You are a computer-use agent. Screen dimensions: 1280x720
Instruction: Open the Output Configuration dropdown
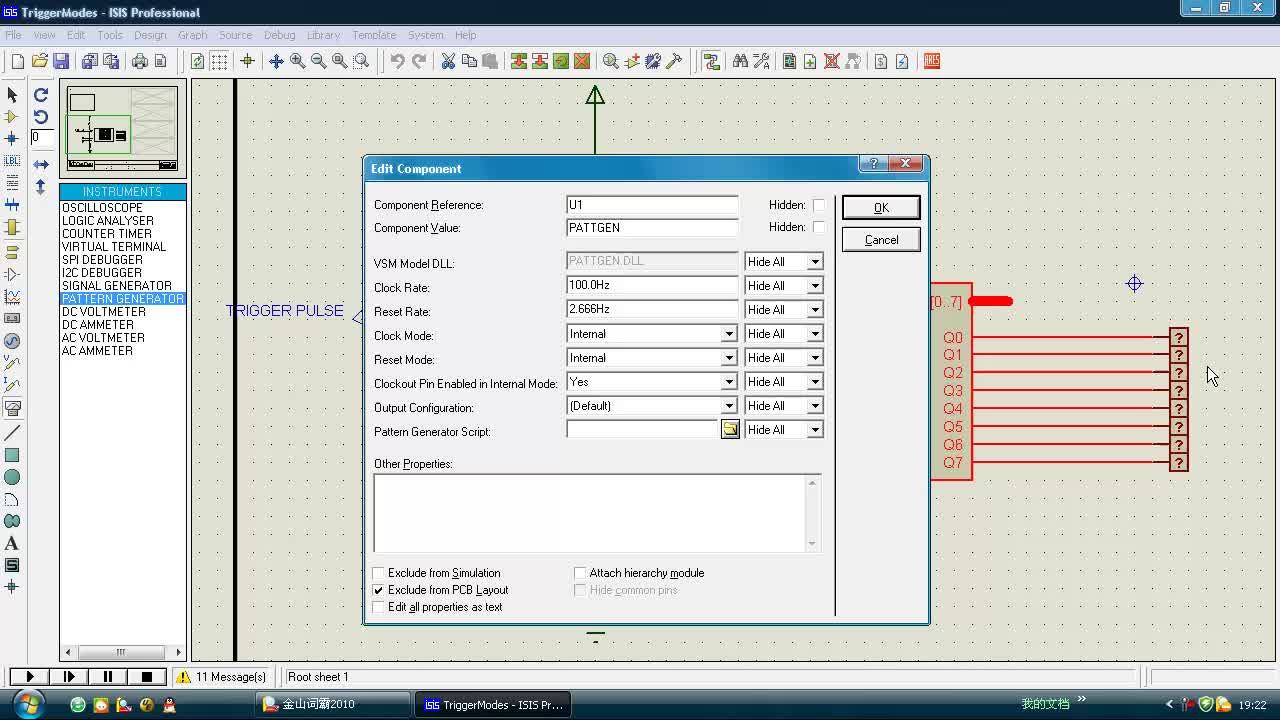(729, 406)
